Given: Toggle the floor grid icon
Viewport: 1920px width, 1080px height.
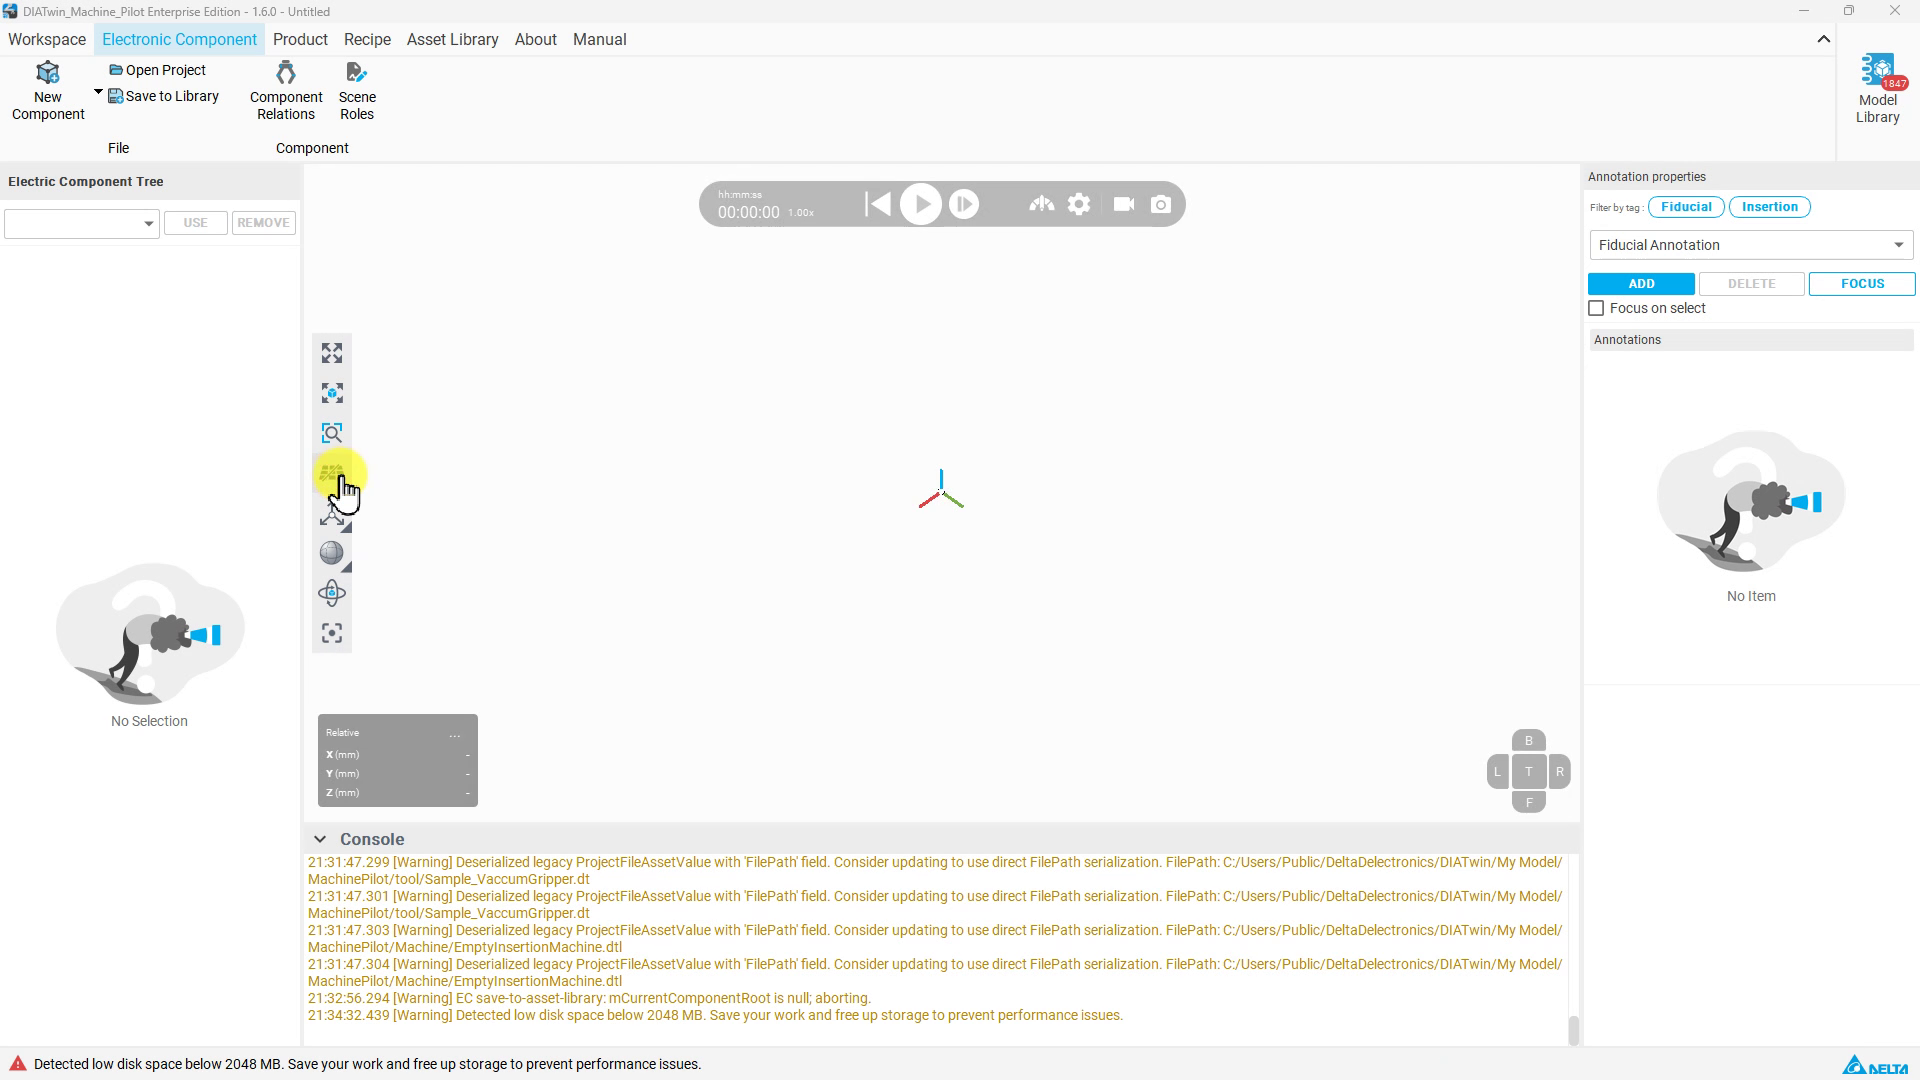Looking at the screenshot, I should (x=332, y=473).
